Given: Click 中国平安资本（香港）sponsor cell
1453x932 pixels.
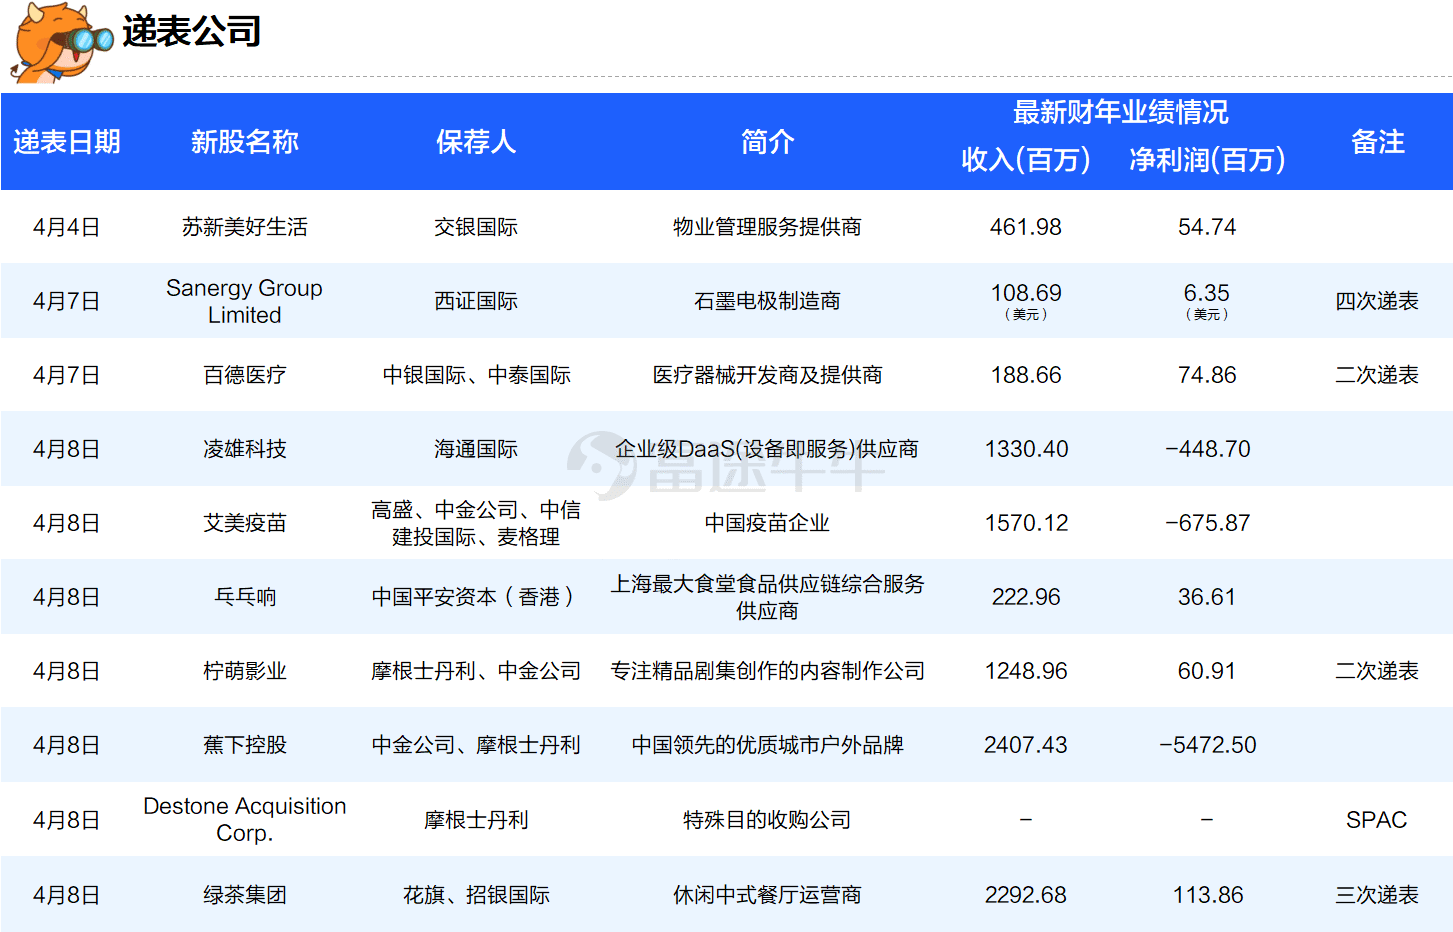Looking at the screenshot, I should (x=476, y=597).
